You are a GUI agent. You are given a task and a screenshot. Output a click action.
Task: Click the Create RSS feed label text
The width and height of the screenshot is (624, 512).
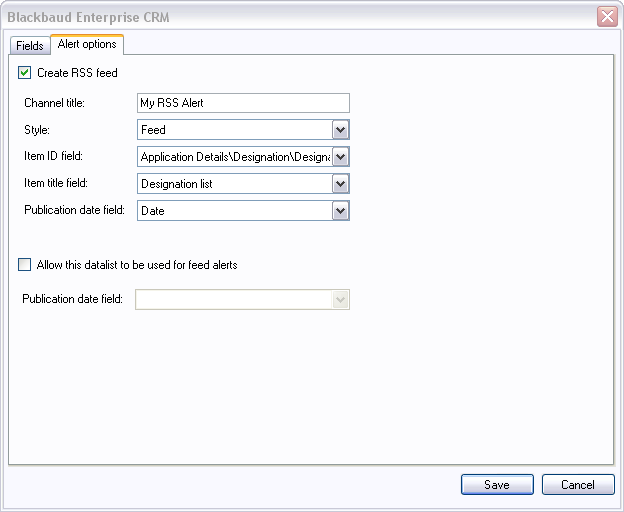point(77,73)
